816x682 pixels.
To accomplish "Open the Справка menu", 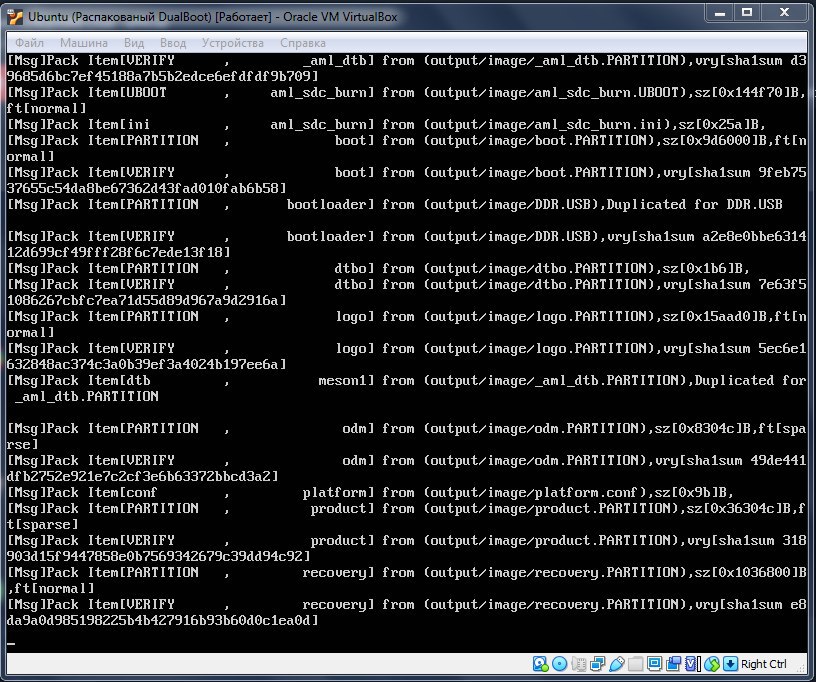I will click(x=303, y=43).
